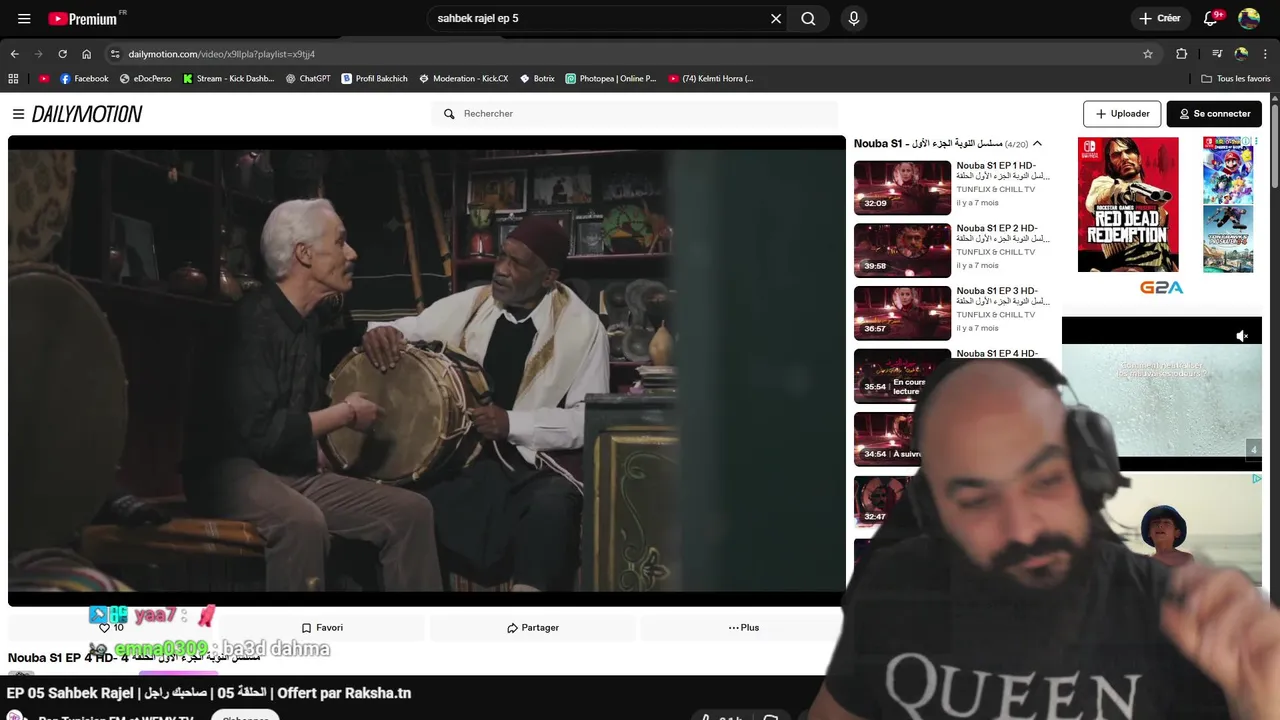Click the Dailymotion search magnifier icon
The image size is (1280, 720).
tap(449, 114)
